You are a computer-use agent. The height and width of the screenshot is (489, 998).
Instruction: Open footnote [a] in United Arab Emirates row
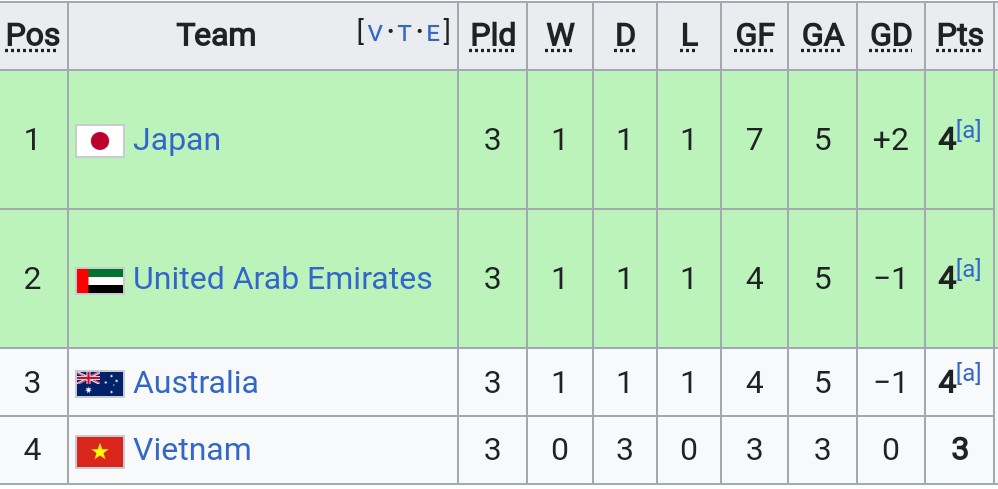coord(969,270)
